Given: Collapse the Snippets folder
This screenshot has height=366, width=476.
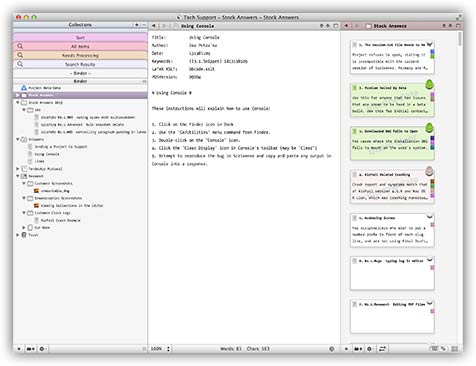Looking at the screenshot, I should [x=18, y=139].
